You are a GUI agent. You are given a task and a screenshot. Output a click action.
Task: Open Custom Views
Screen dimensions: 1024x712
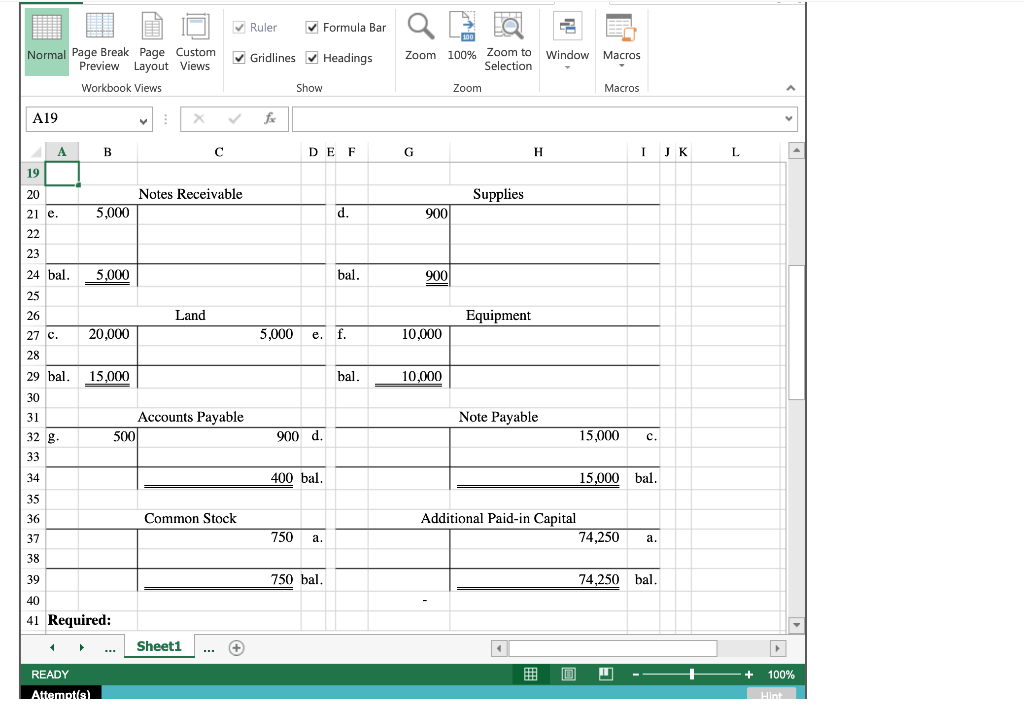click(195, 42)
